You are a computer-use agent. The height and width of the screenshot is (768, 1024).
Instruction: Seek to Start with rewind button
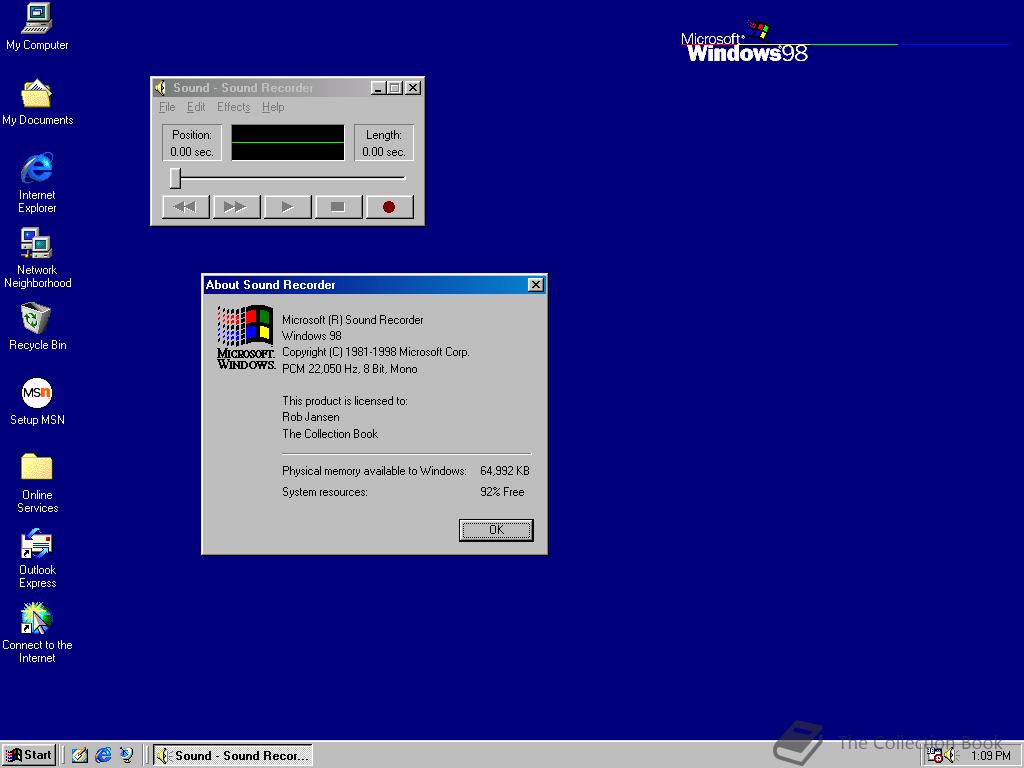point(185,207)
